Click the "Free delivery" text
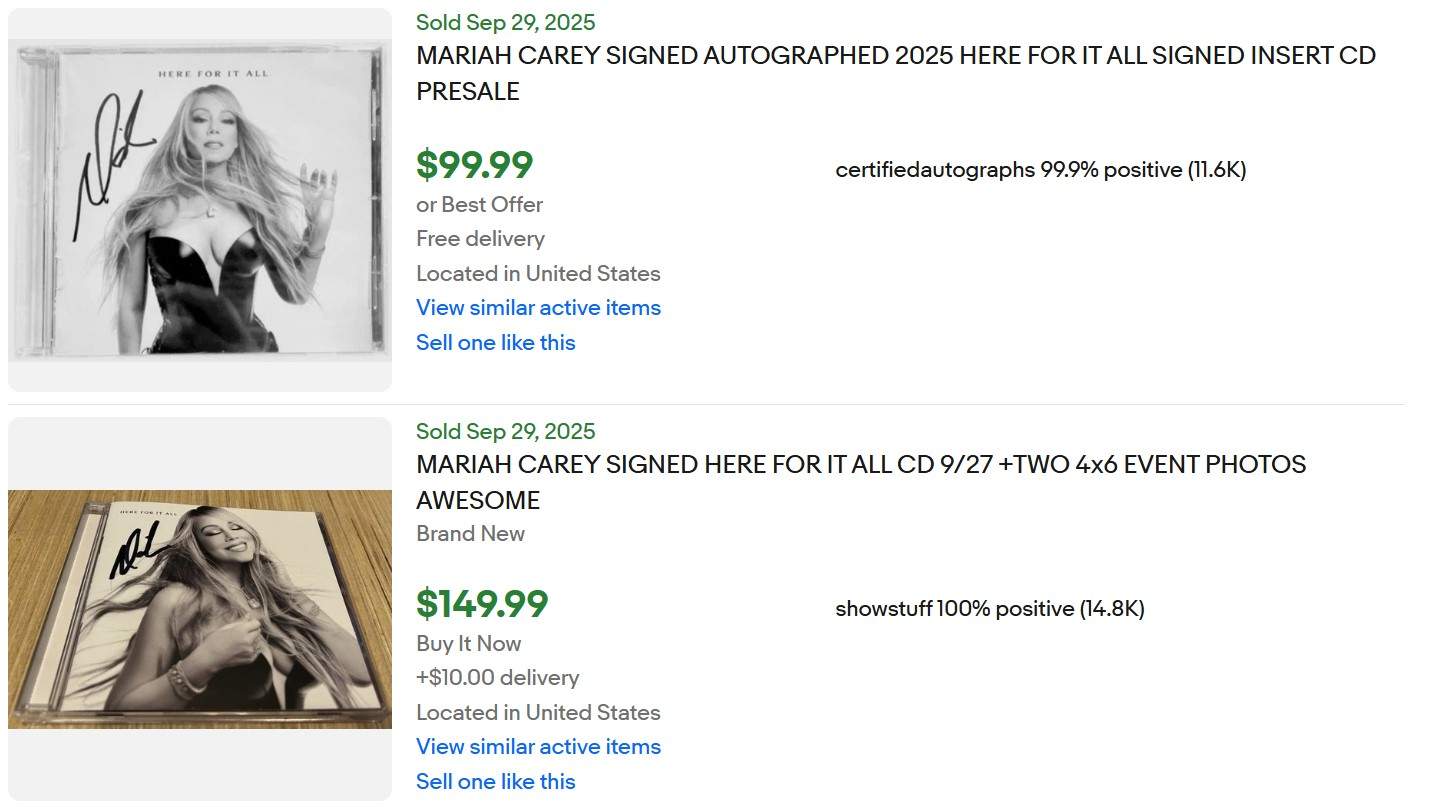 point(480,239)
